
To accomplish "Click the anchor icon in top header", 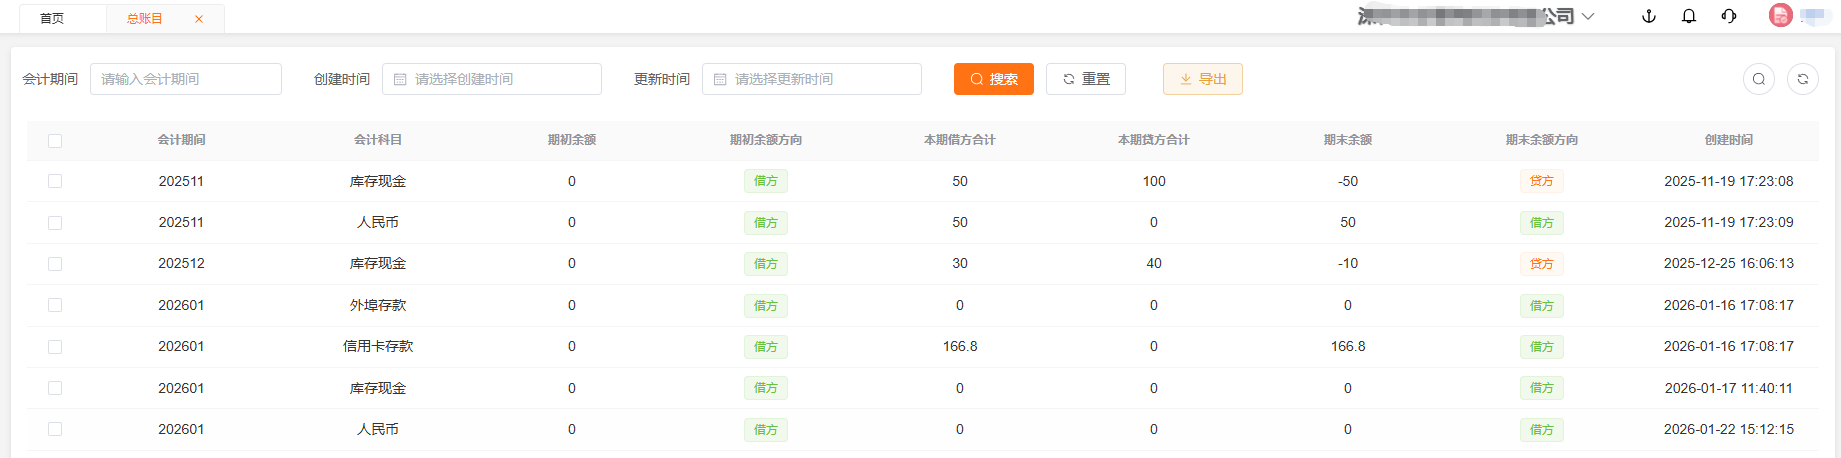I will coord(1649,16).
